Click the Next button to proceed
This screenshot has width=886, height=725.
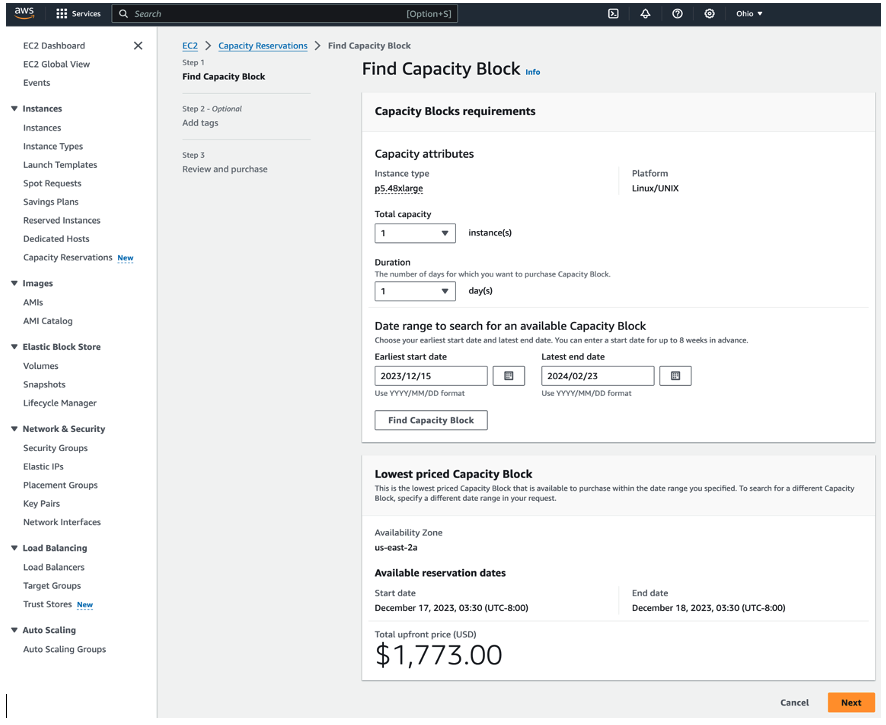pyautogui.click(x=851, y=703)
